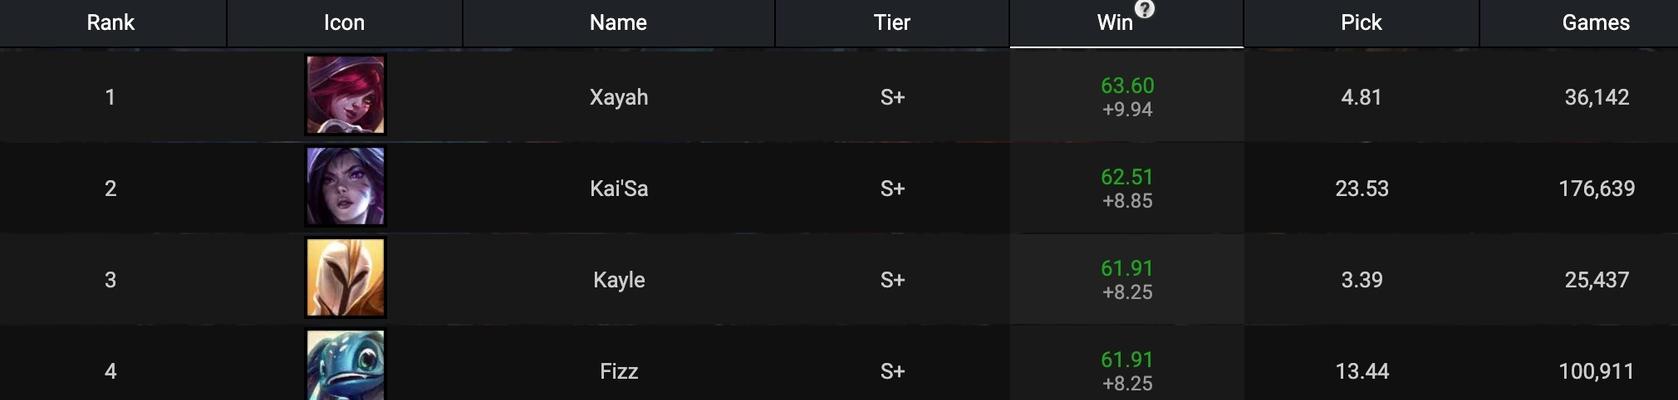Open the Kai'Sa champion name link
Viewport: 1678px width, 400px height.
(x=619, y=188)
